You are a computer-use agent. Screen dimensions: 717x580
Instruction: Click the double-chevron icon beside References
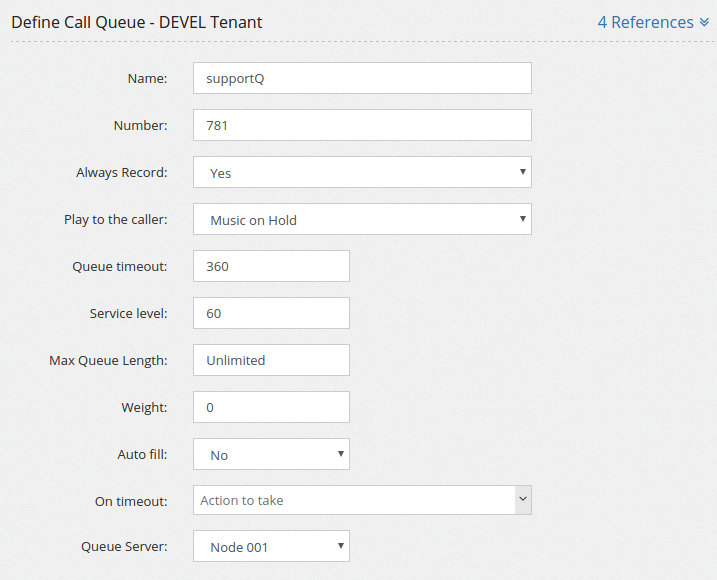tap(704, 22)
